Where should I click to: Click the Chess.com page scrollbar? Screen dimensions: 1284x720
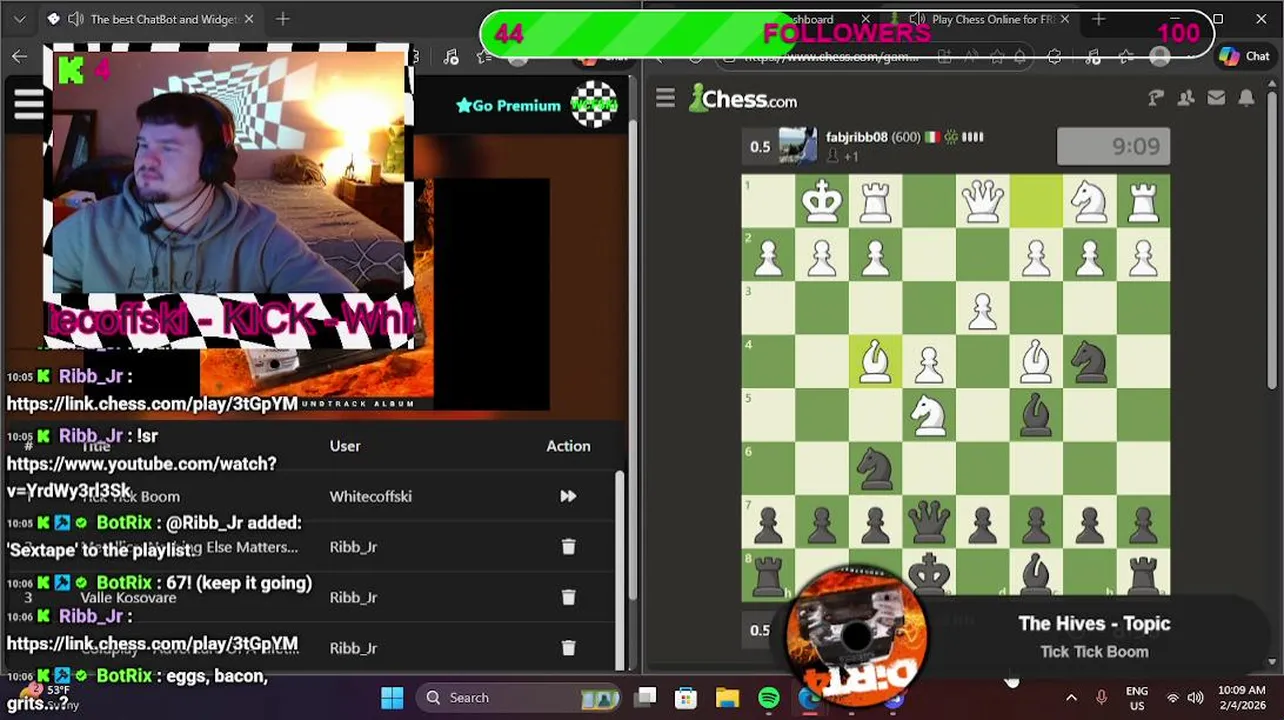[x=1272, y=240]
